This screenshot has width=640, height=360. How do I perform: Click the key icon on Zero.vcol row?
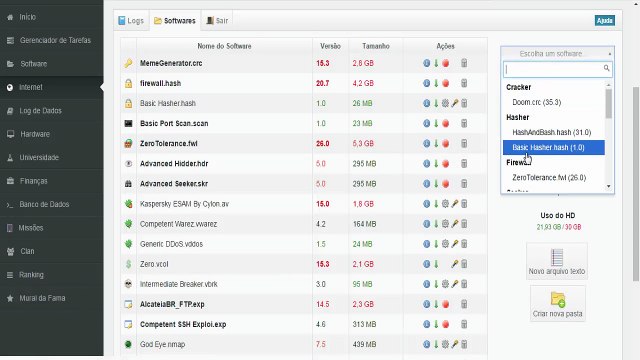click(x=455, y=264)
